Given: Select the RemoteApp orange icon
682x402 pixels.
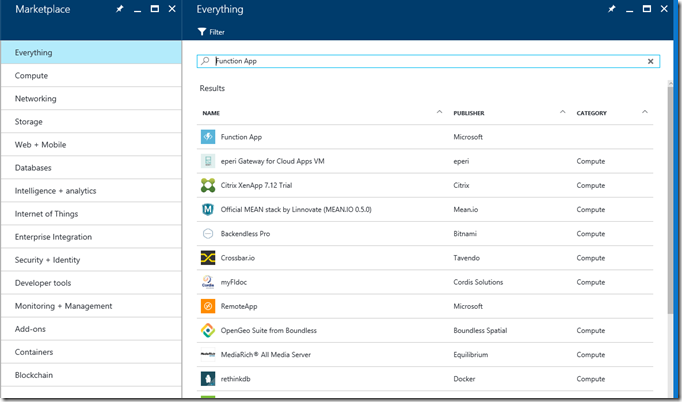Looking at the screenshot, I should coord(208,306).
